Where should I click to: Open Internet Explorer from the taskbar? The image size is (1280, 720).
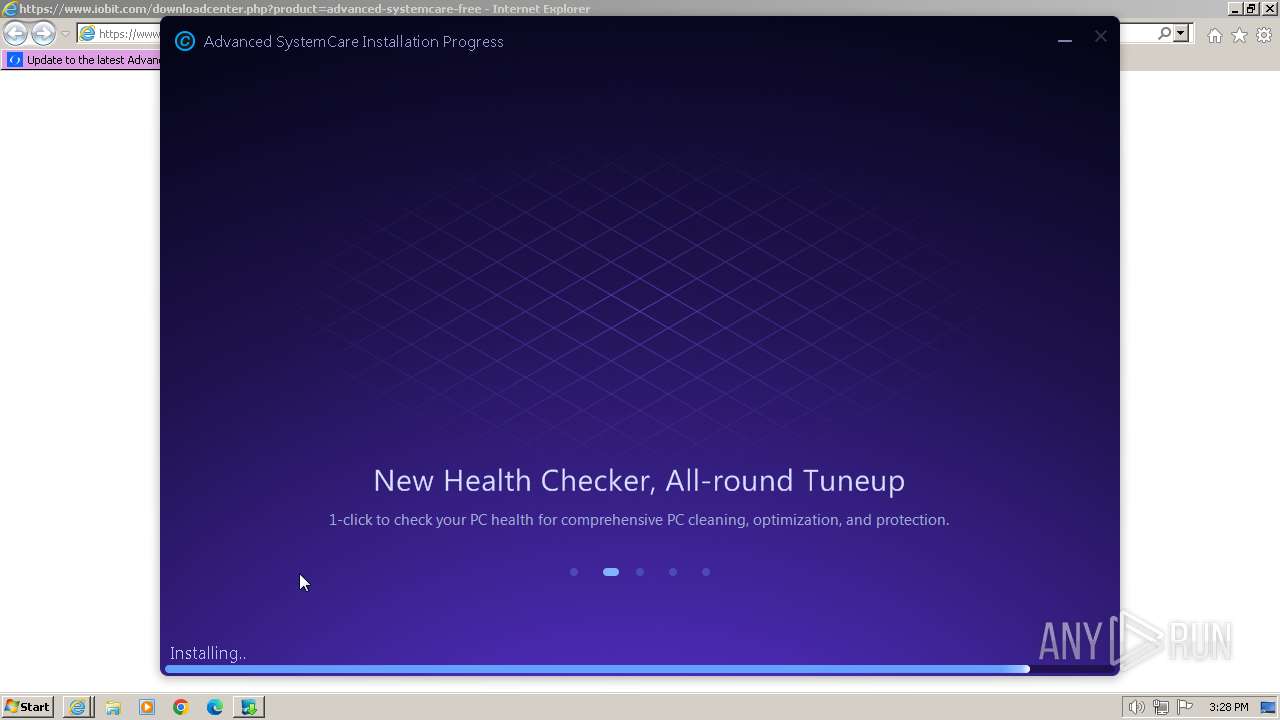78,707
